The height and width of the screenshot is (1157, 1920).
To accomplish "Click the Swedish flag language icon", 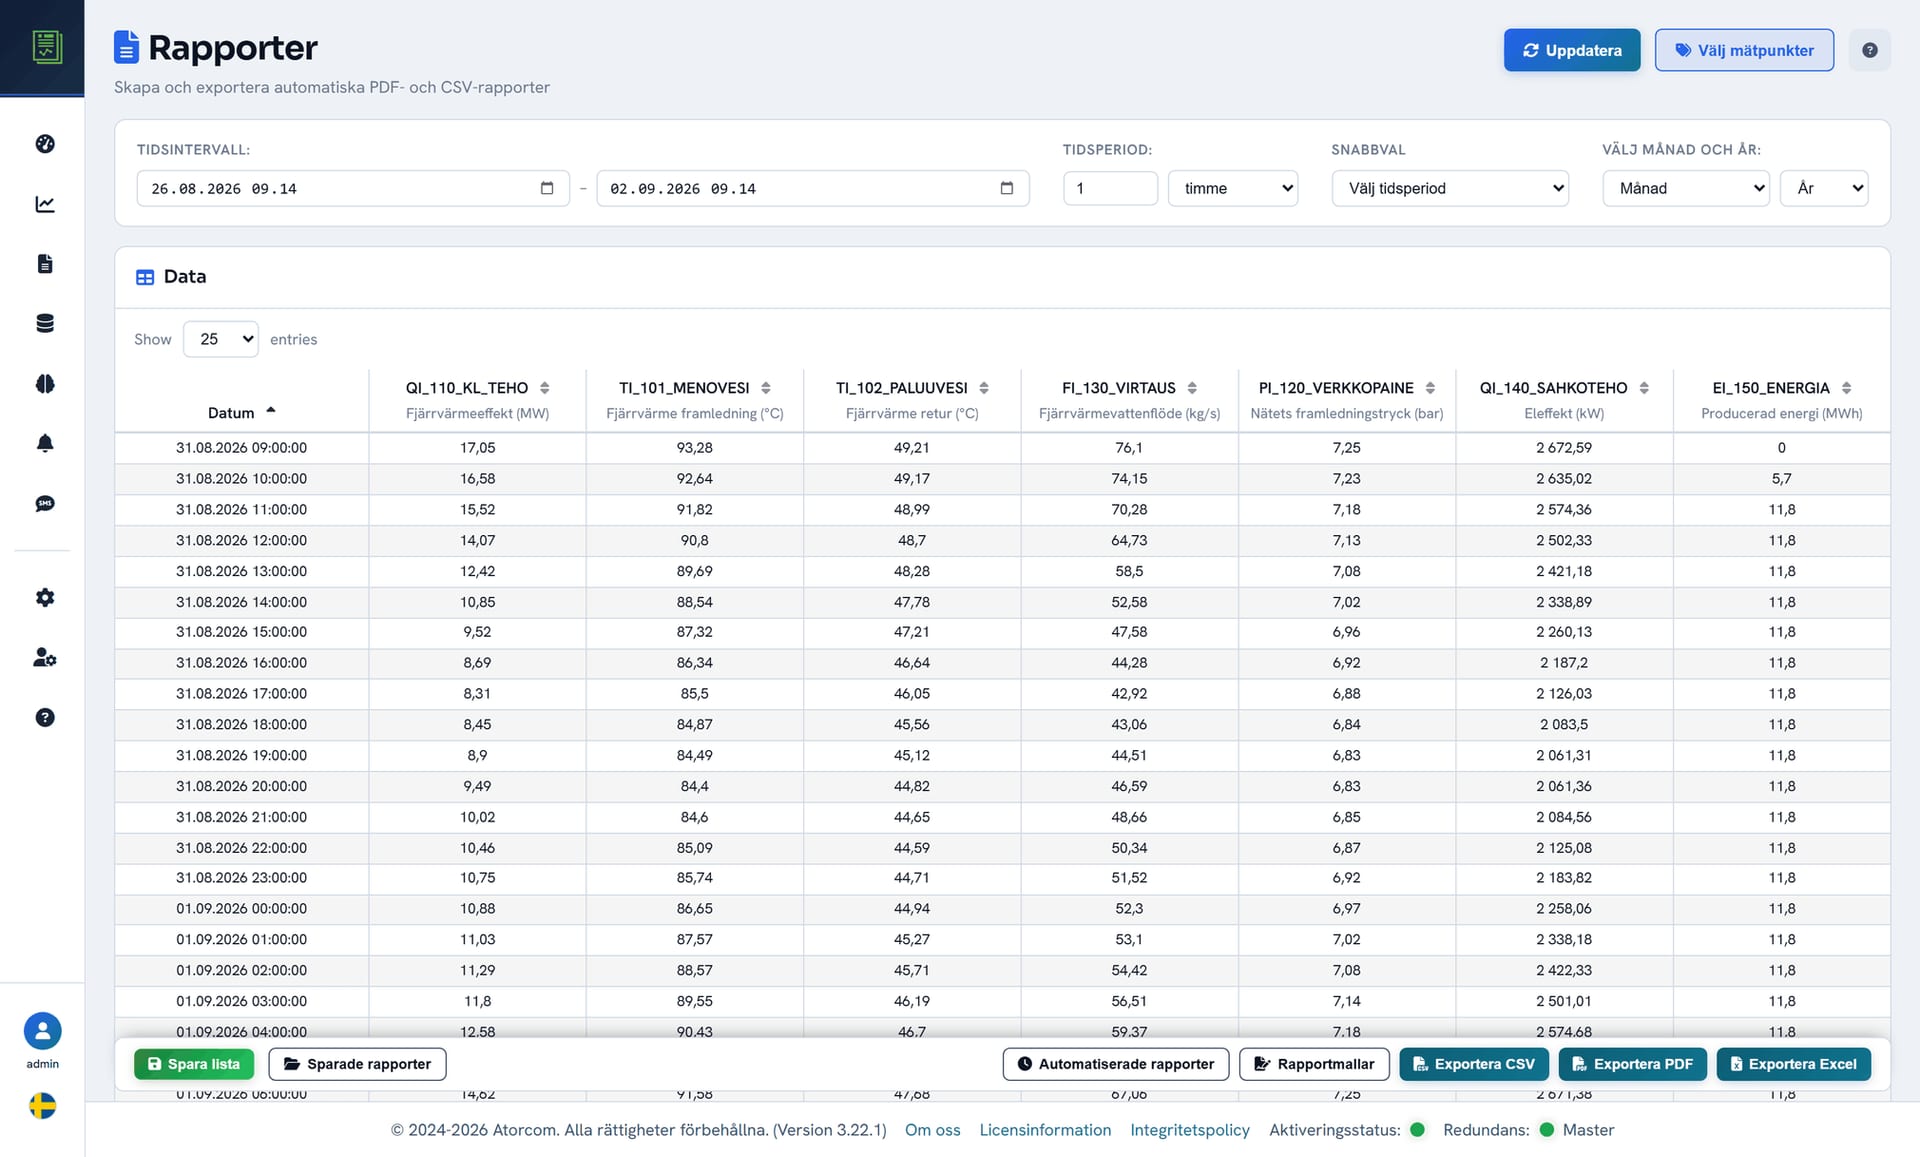I will pos(42,1106).
